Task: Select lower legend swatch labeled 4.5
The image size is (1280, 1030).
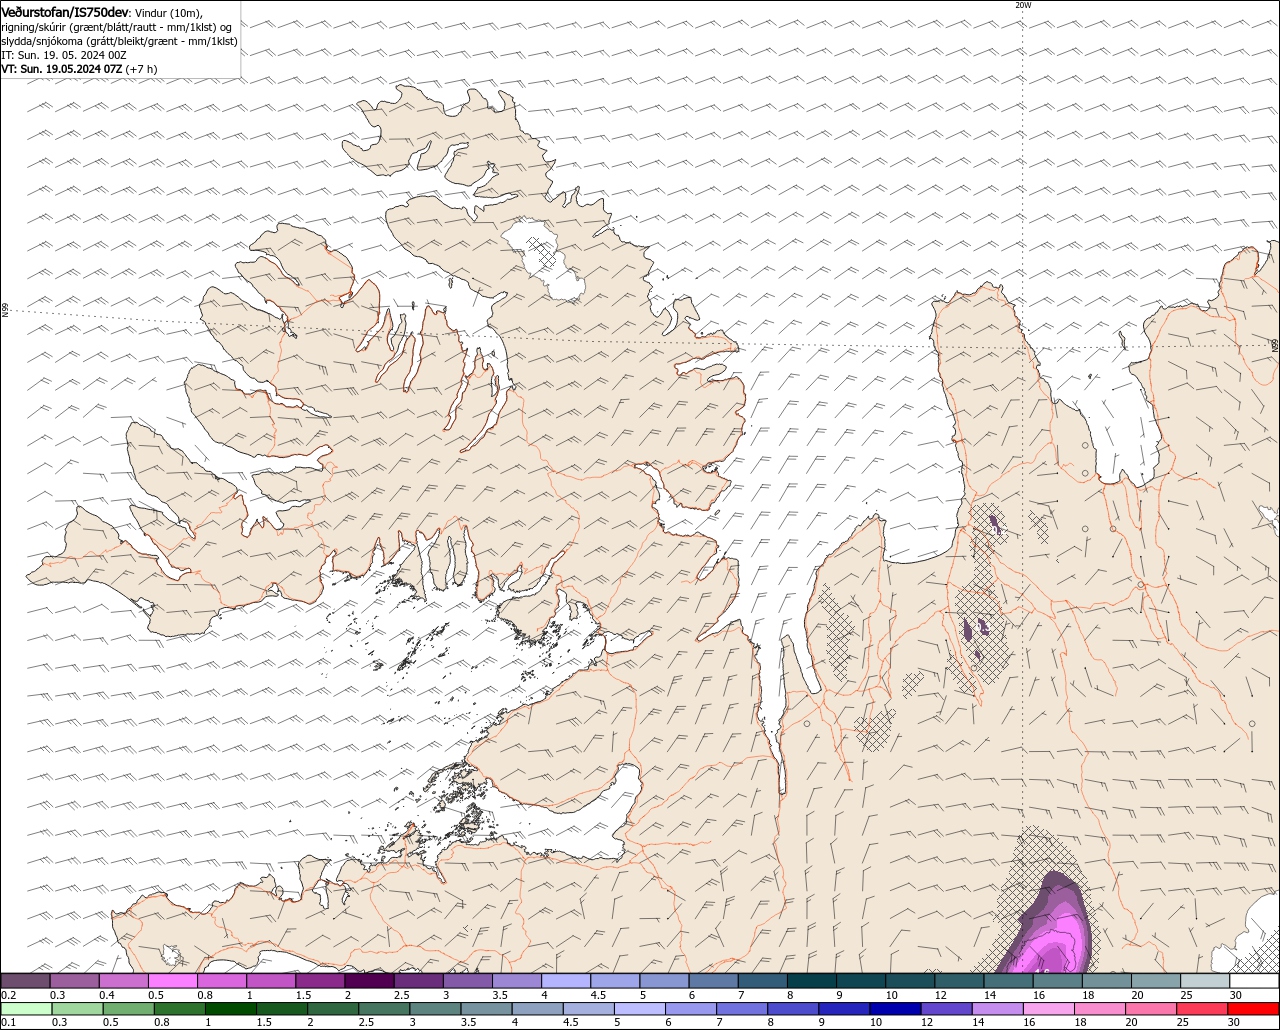Action: [589, 1009]
